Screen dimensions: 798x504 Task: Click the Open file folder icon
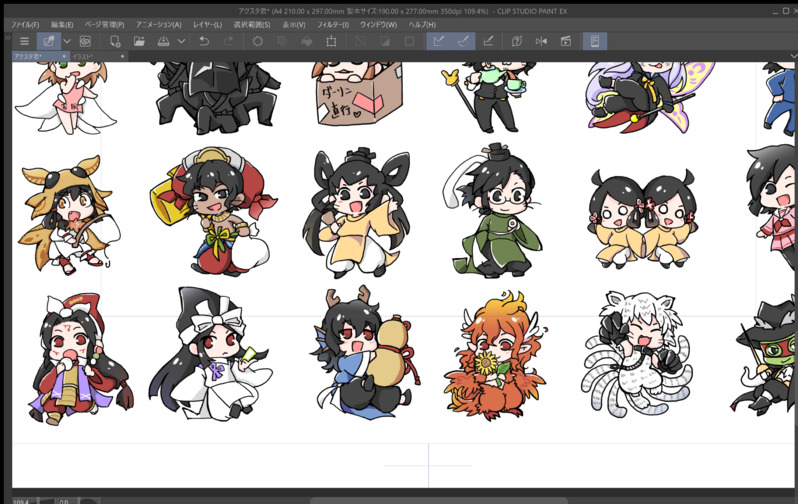[x=139, y=41]
